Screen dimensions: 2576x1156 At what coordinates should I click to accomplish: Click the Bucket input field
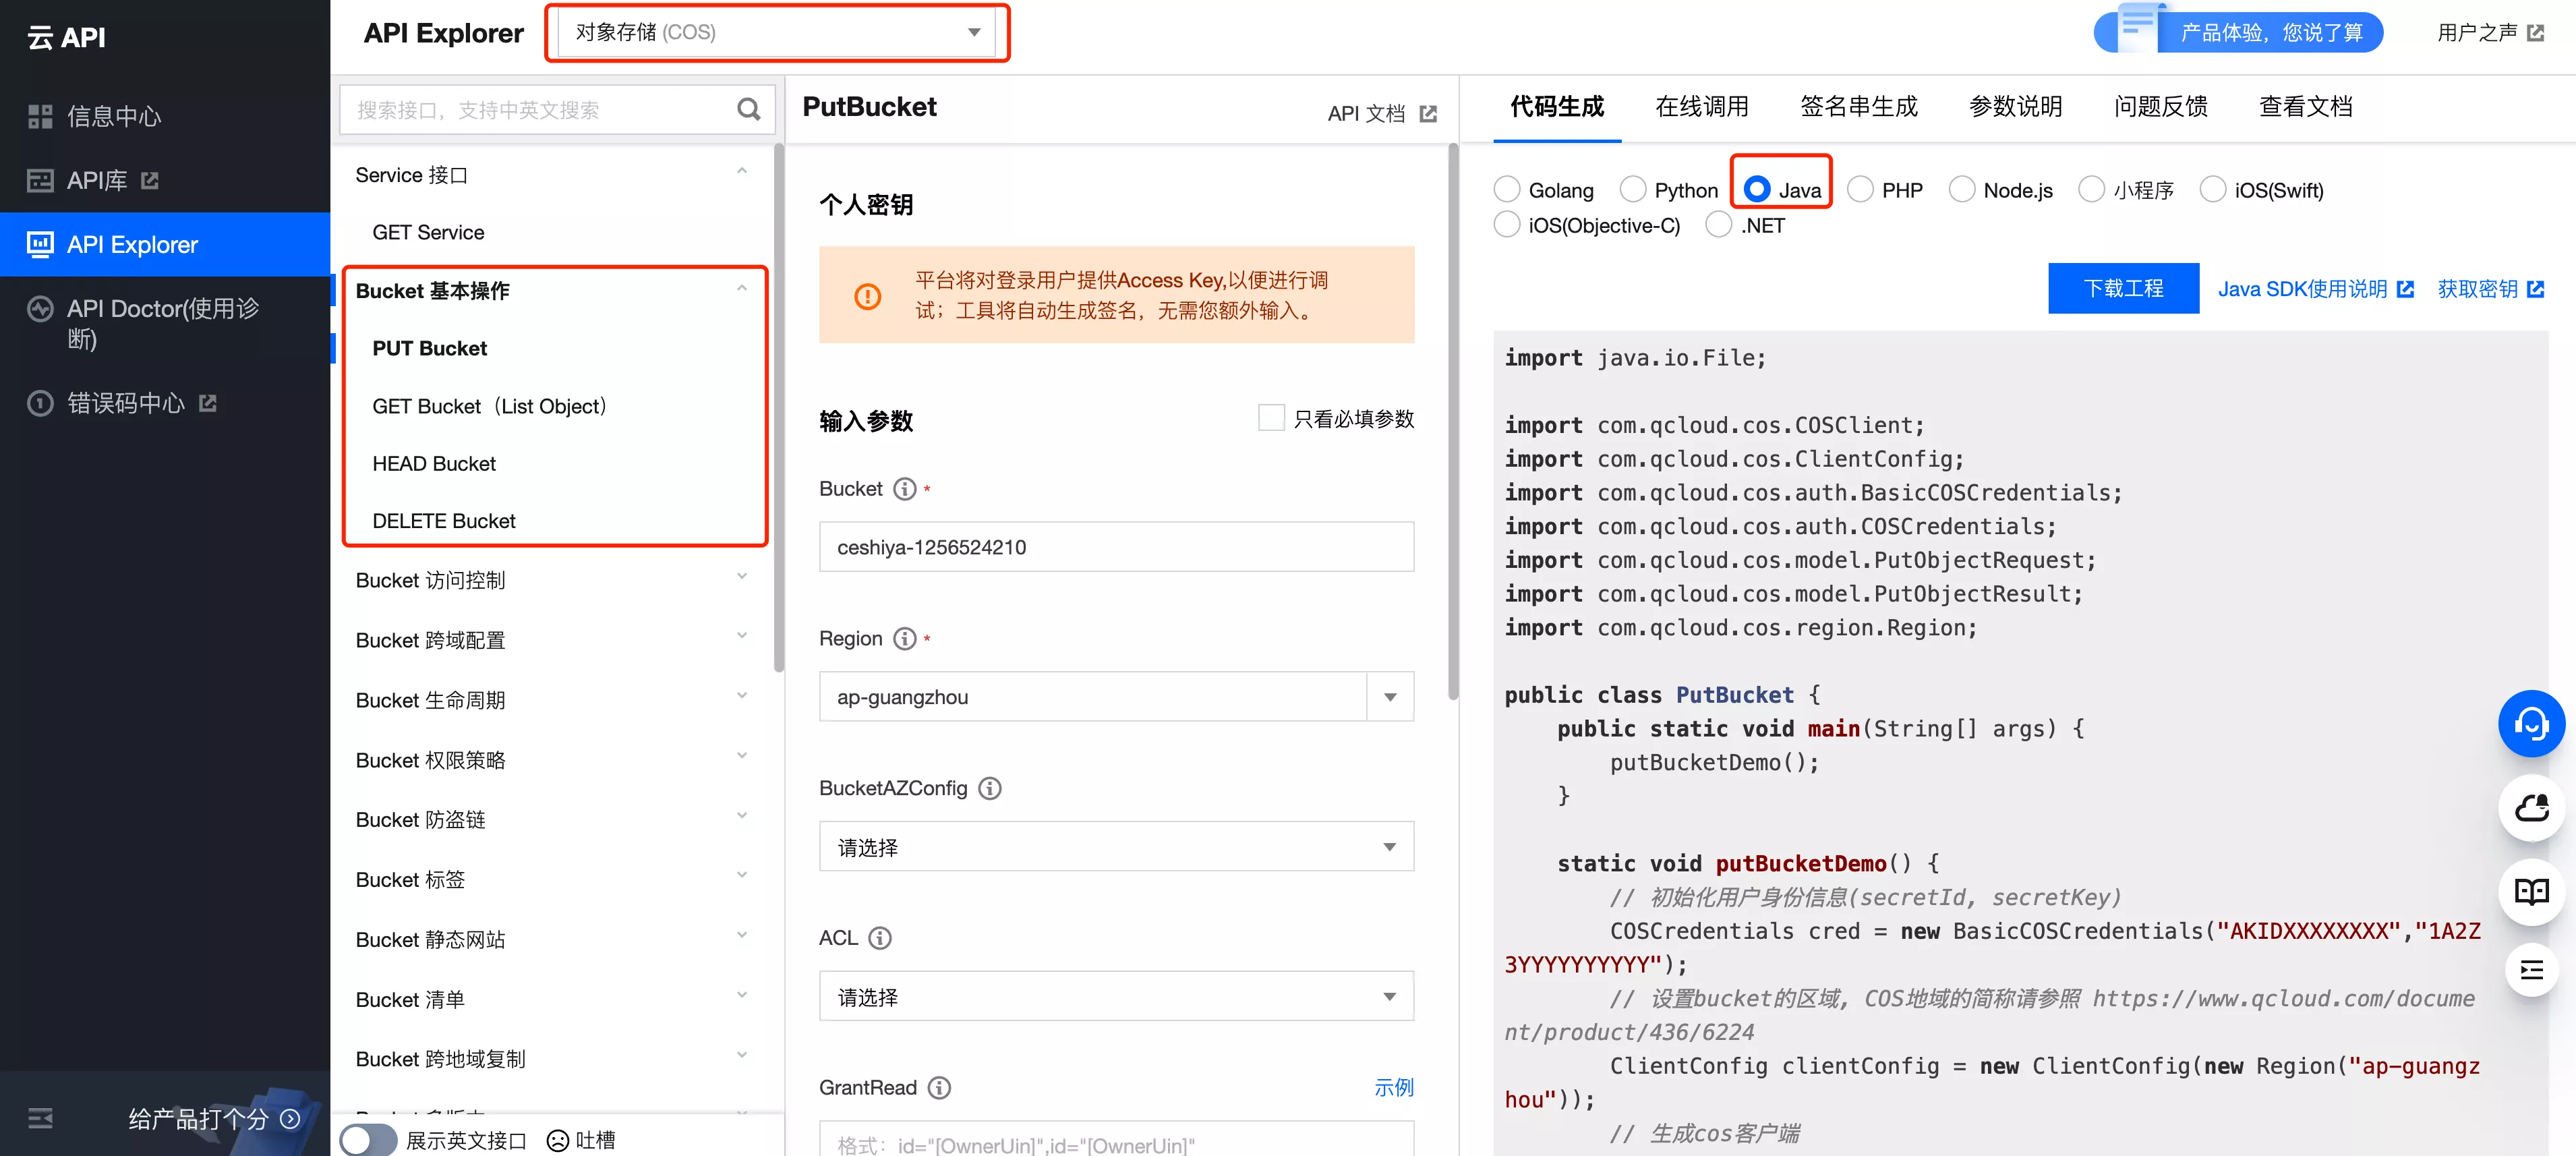tap(1117, 545)
